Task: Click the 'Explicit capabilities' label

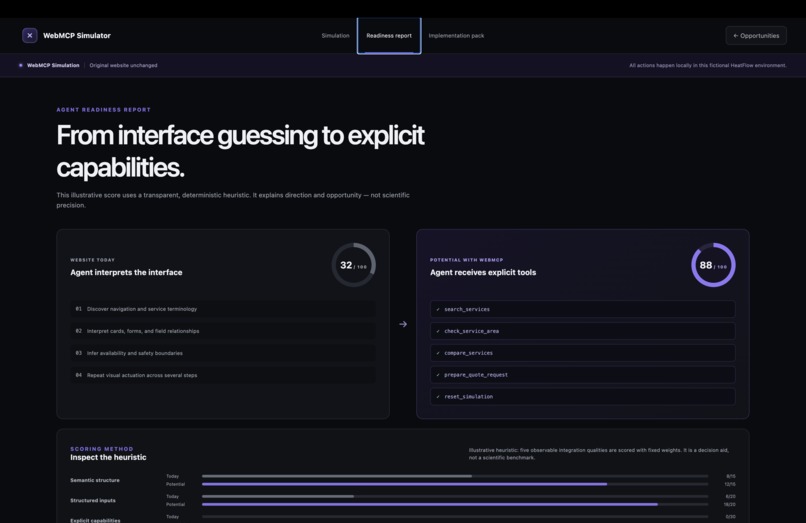Action: 95,520
